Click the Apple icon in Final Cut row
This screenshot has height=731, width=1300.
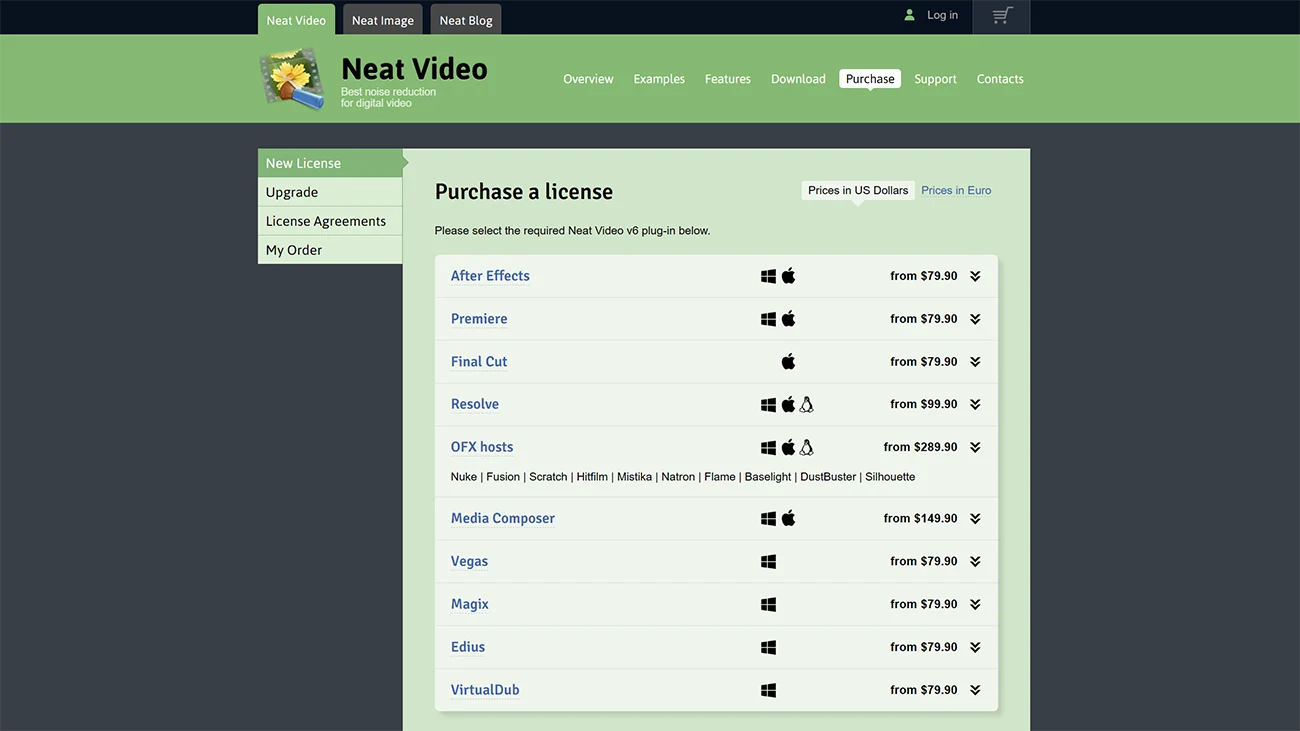pyautogui.click(x=788, y=361)
